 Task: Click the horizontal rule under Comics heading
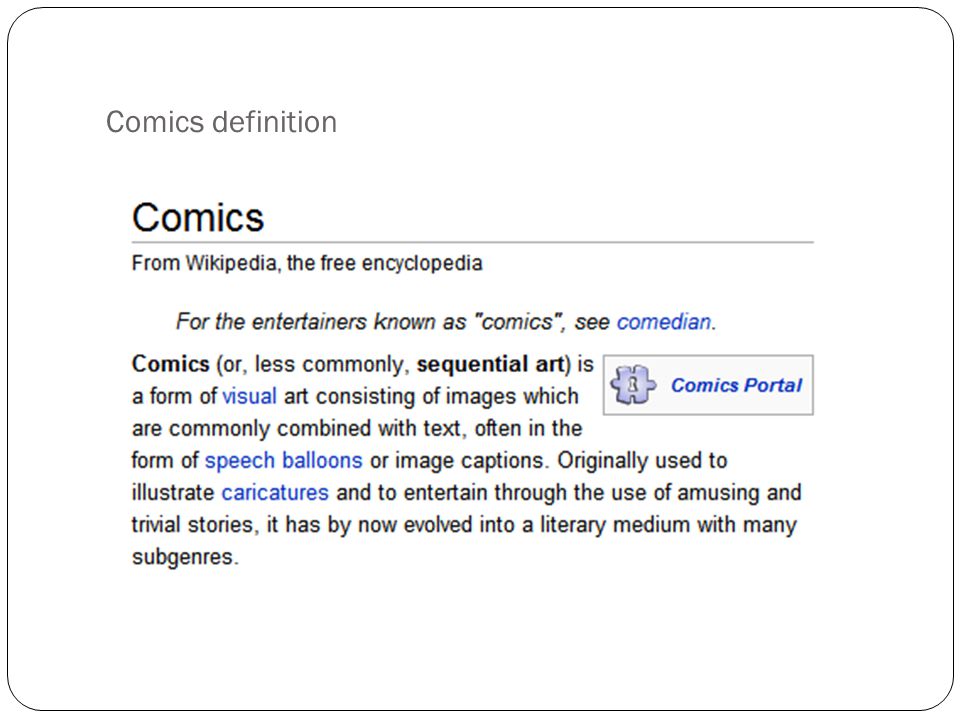(x=473, y=242)
